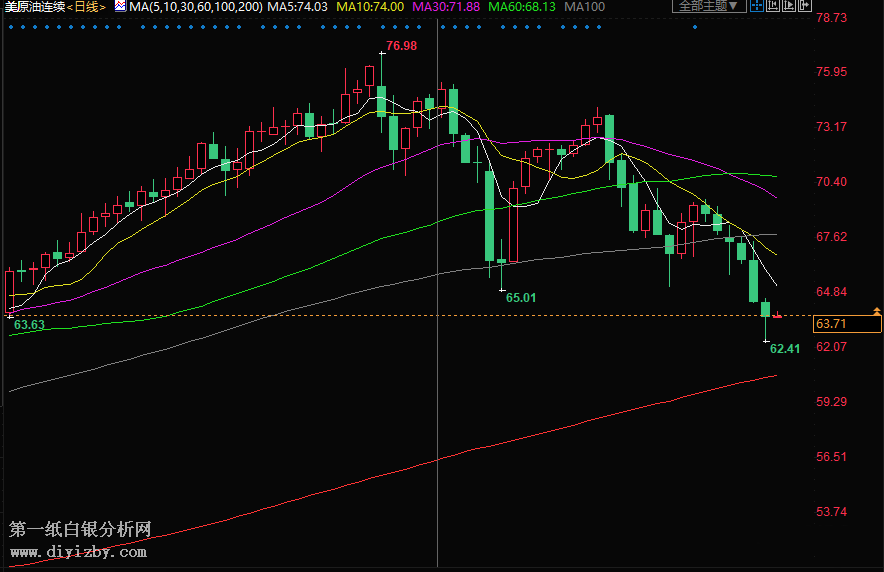Click the gray MA100 label
This screenshot has width=884, height=572.
pos(584,6)
